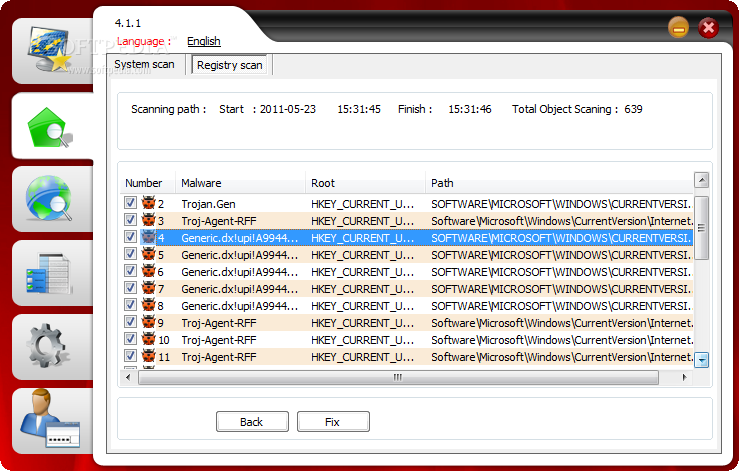739x471 pixels.
Task: Select Troj-Agent-RFF name in row 11
Action: pos(219,356)
